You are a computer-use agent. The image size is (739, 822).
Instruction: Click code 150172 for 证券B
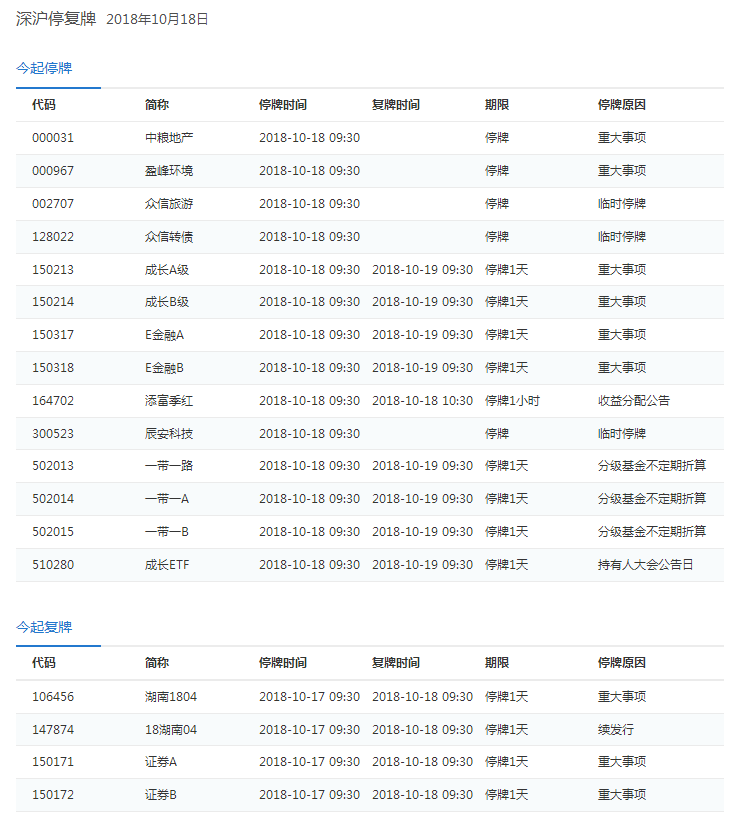click(53, 795)
